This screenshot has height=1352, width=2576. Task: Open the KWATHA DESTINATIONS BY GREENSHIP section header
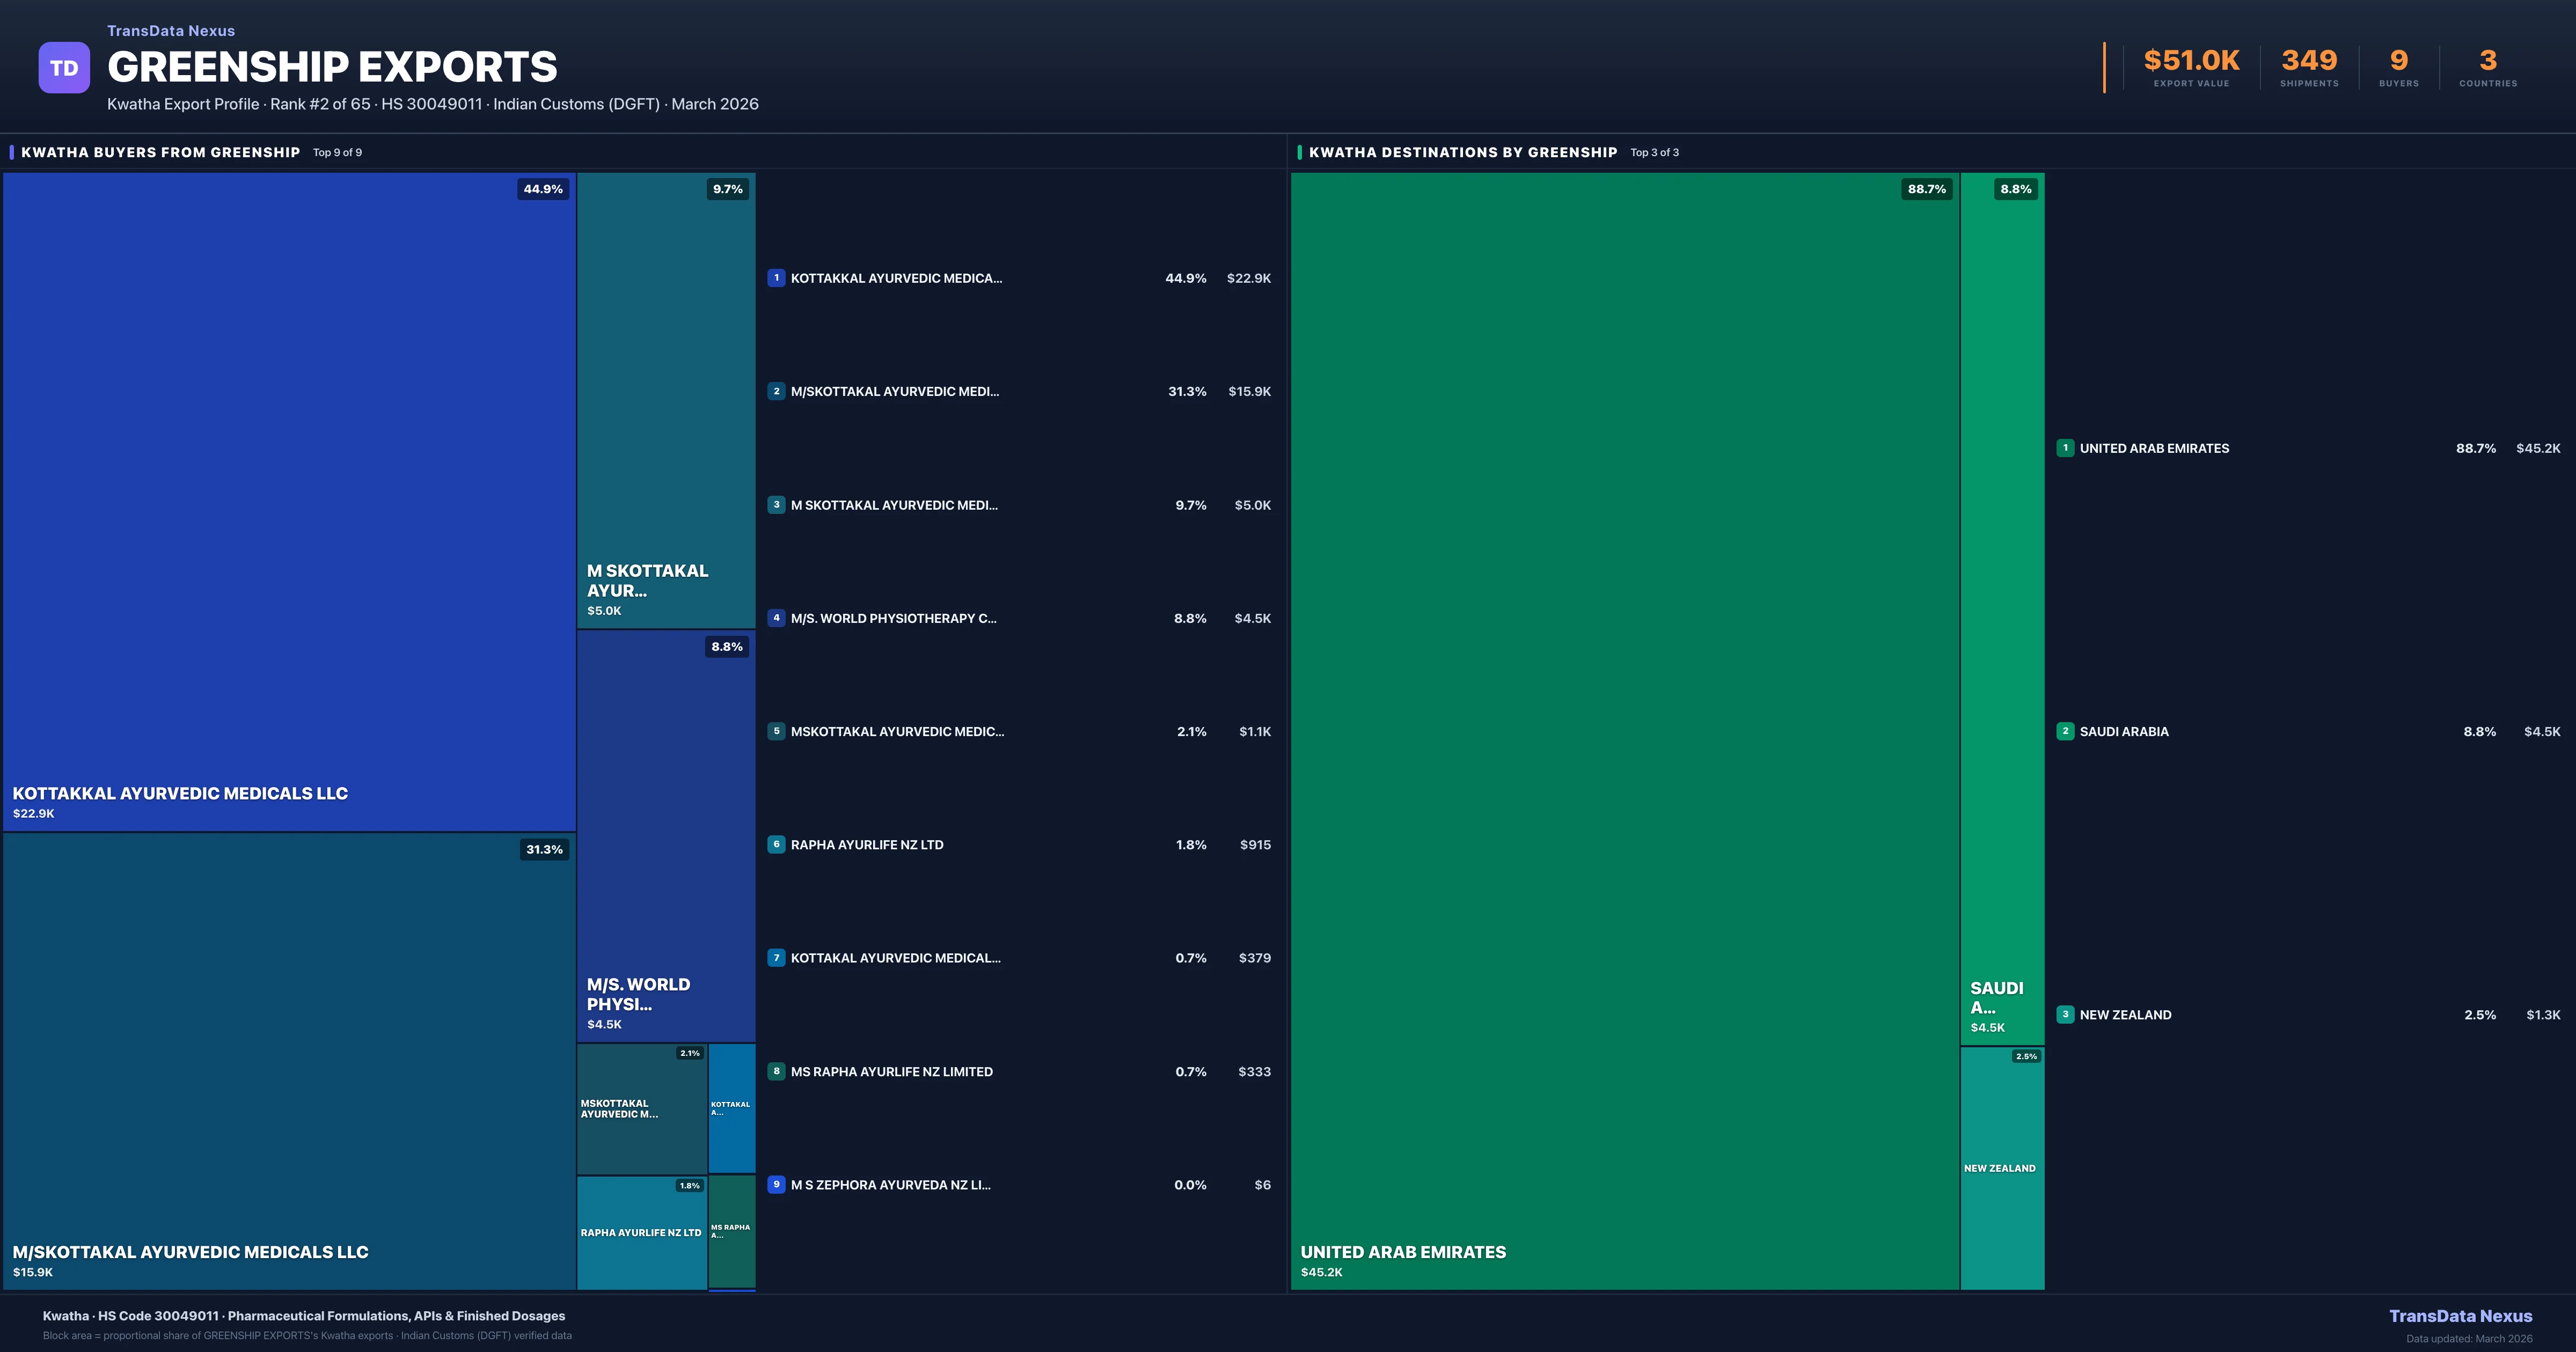coord(1463,152)
